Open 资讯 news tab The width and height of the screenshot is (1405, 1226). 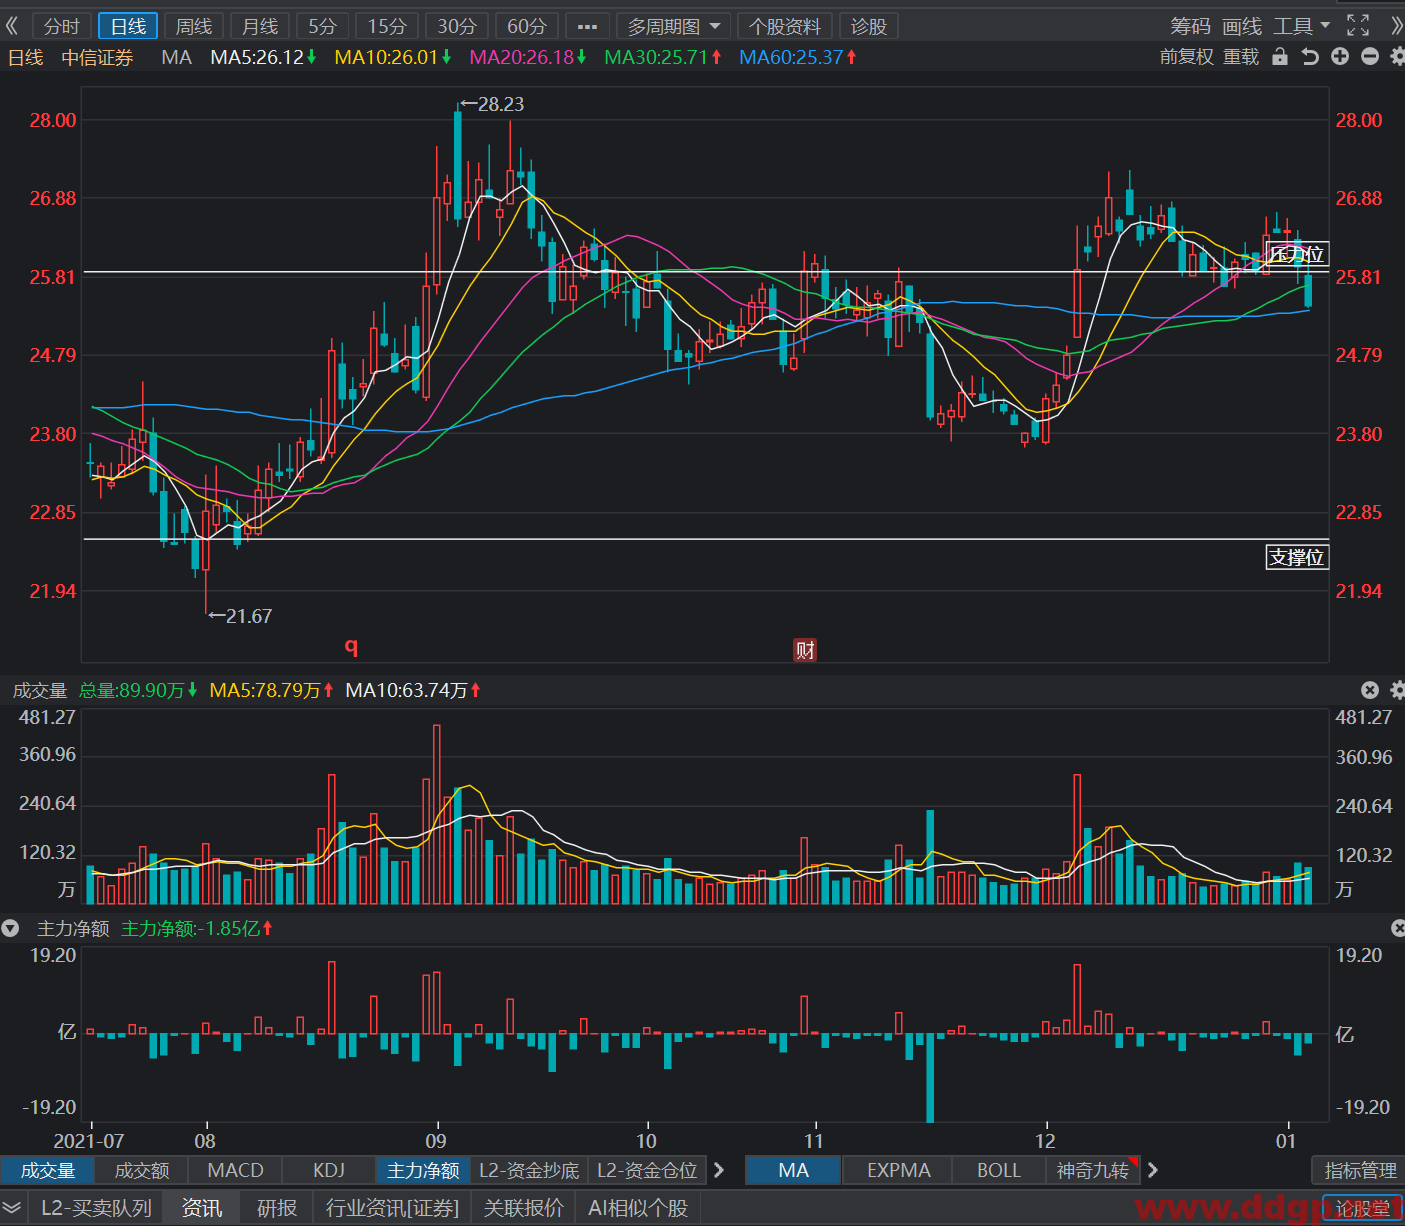(x=202, y=1208)
